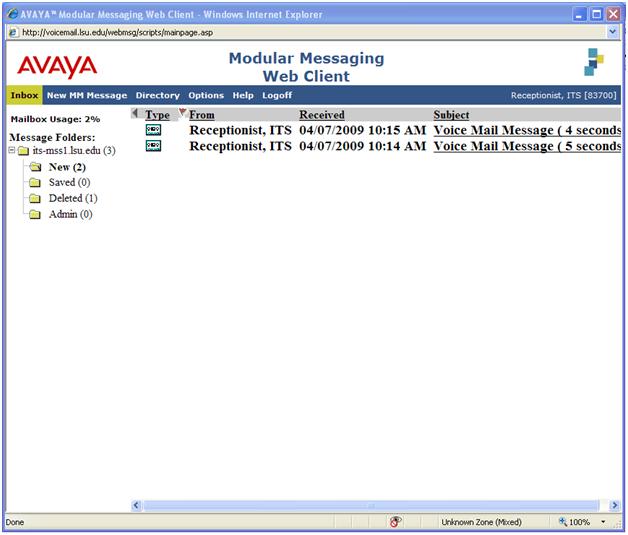Click Done status text

15,522
